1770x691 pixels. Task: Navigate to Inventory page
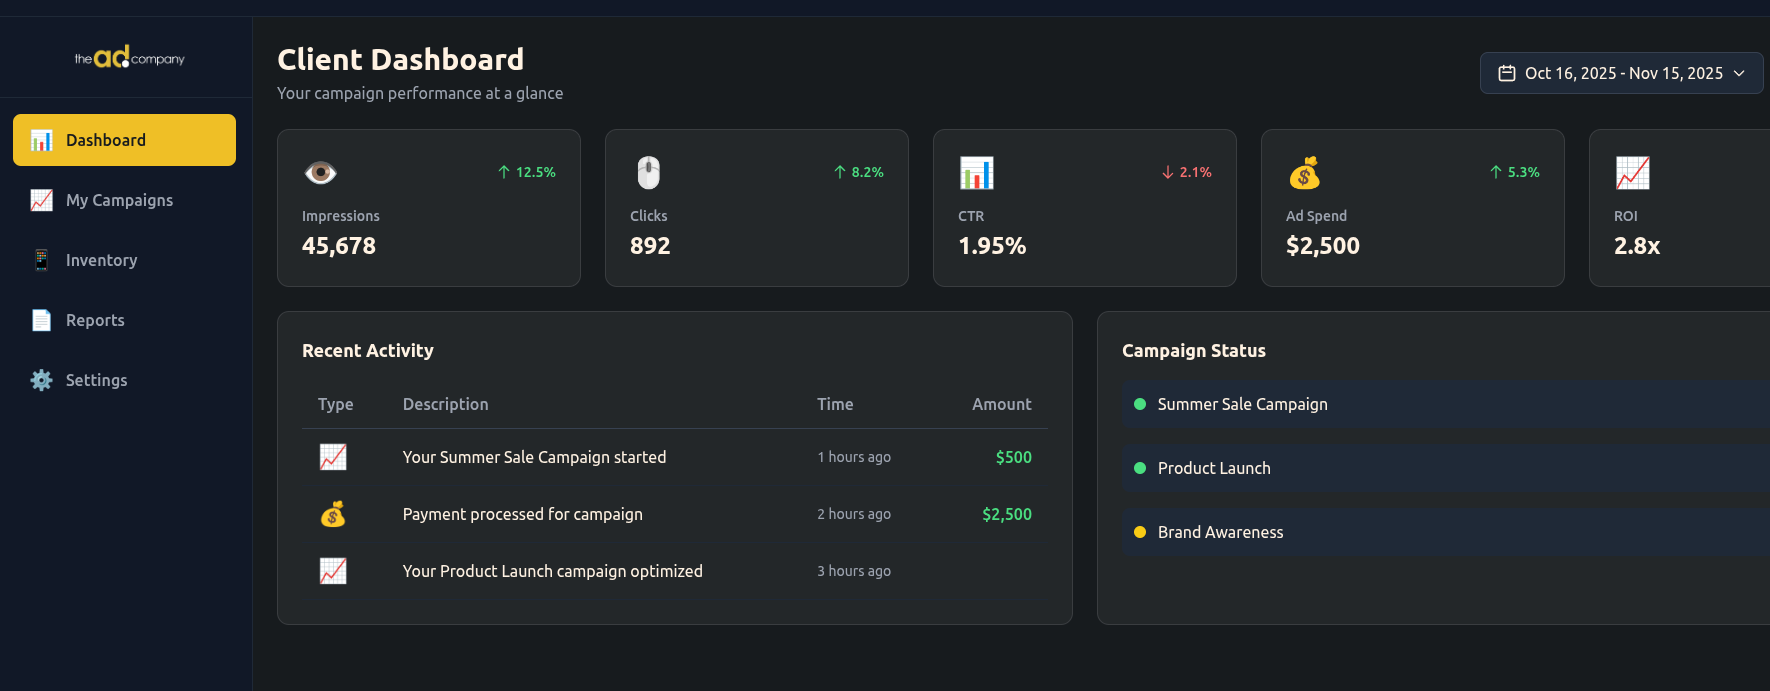coord(101,260)
